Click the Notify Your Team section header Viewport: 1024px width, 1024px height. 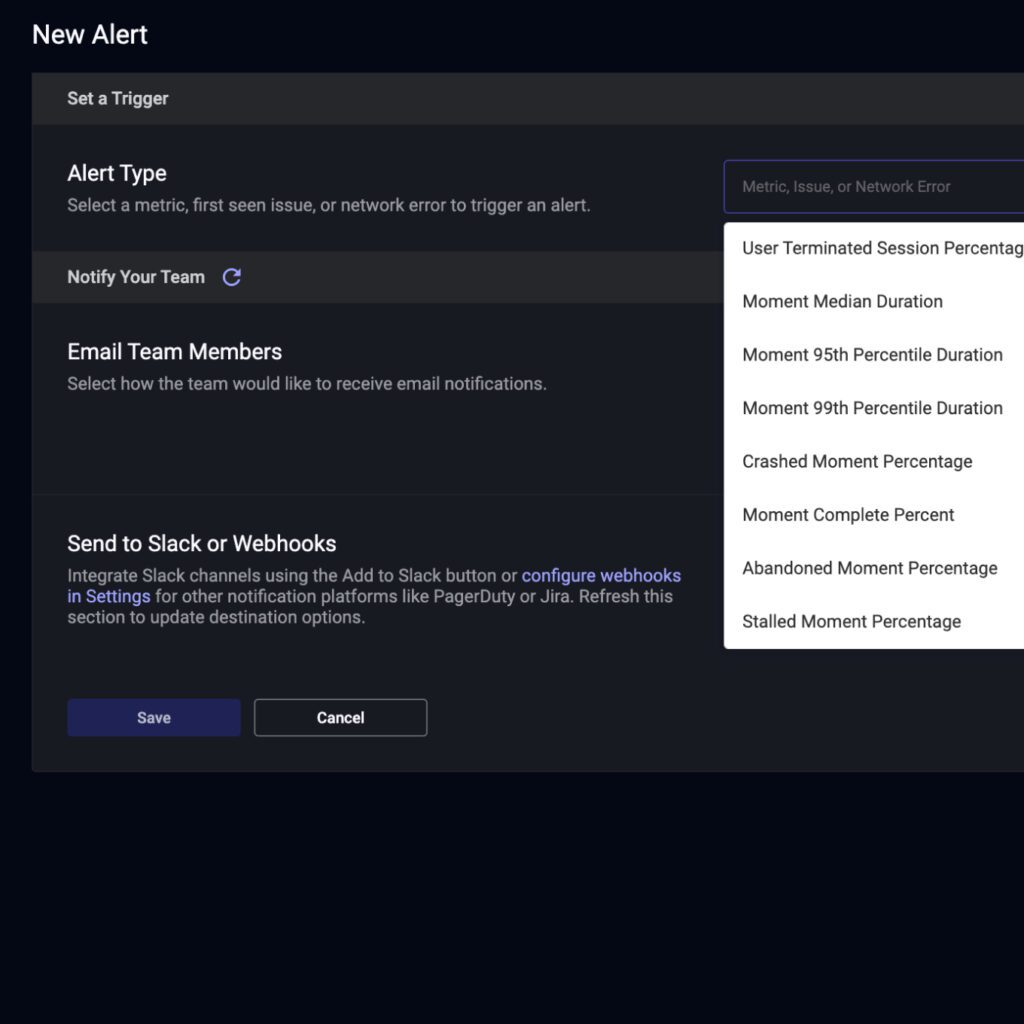point(136,277)
